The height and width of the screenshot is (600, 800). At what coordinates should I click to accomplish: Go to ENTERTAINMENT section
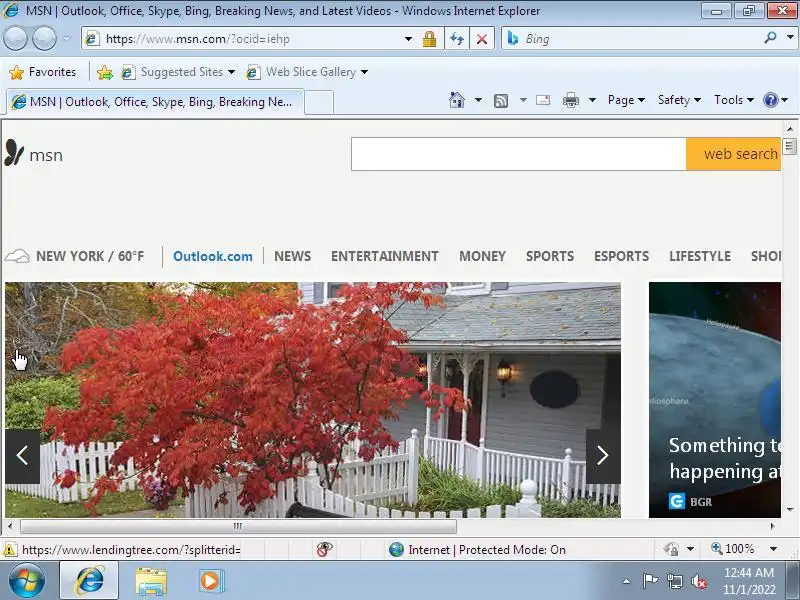(x=385, y=256)
